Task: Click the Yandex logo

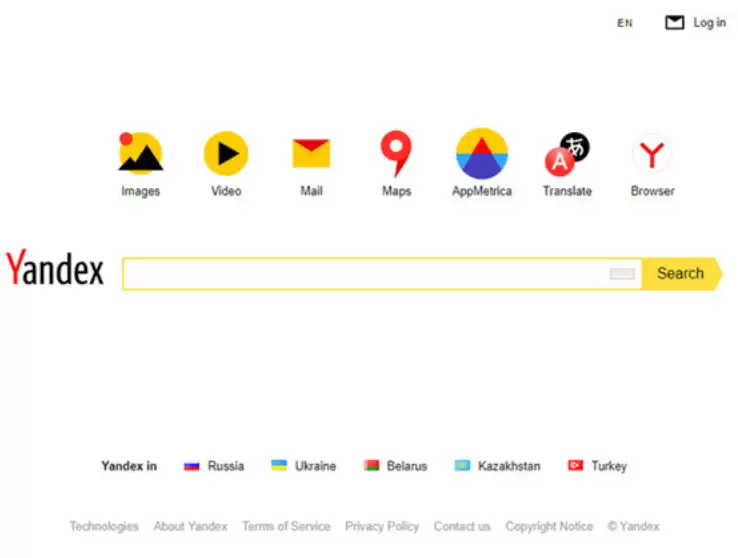Action: click(55, 268)
